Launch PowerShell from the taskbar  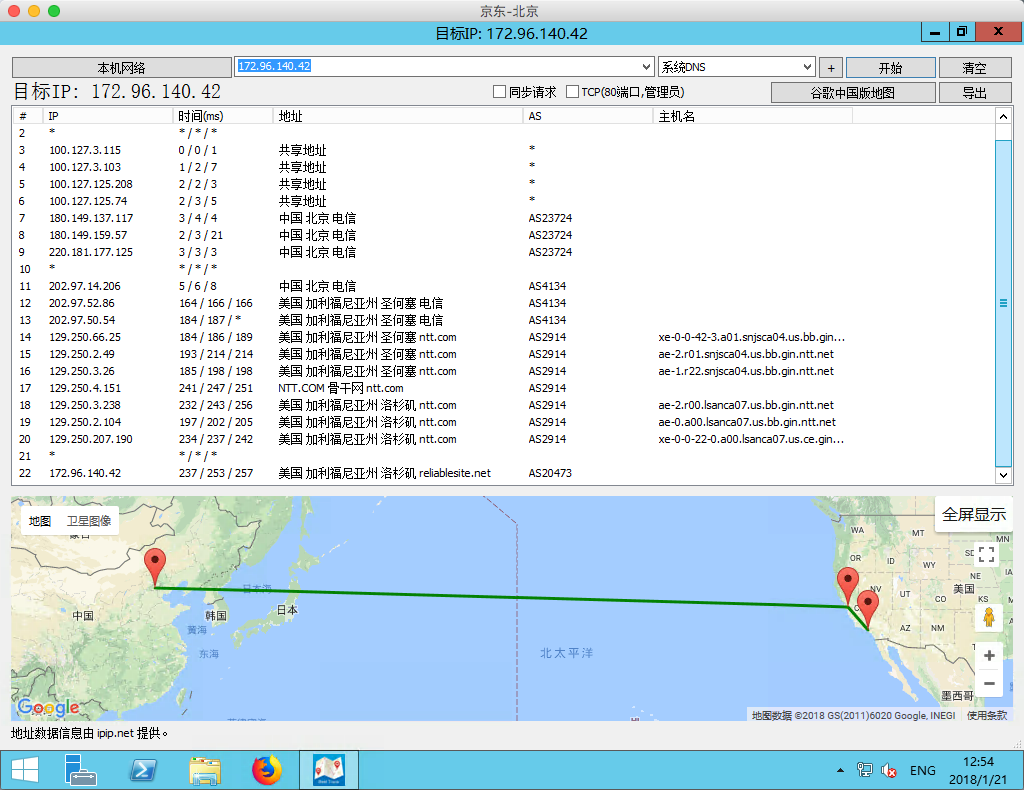(x=143, y=770)
